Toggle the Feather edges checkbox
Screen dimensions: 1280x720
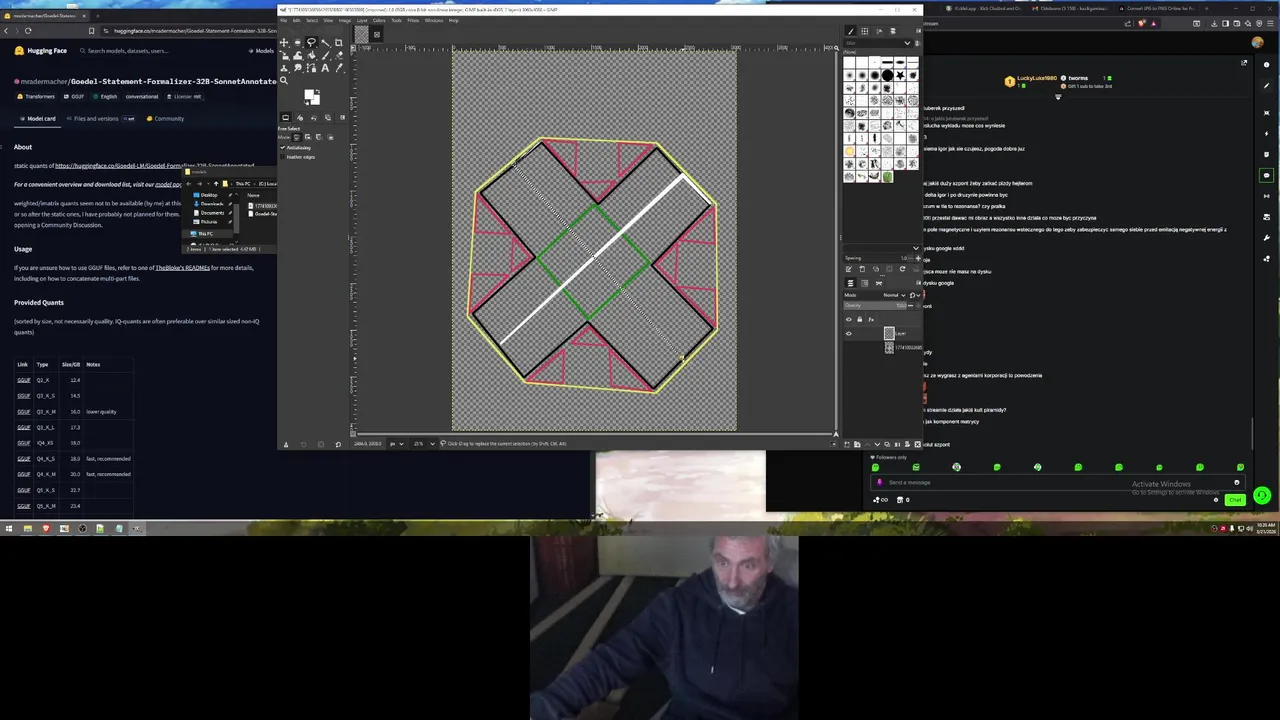(282, 157)
